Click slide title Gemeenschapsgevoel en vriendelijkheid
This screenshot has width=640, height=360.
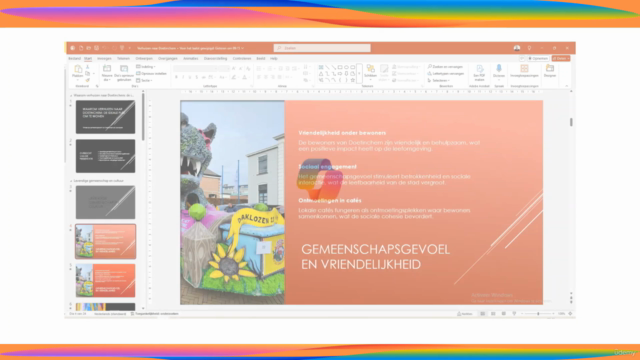376,257
